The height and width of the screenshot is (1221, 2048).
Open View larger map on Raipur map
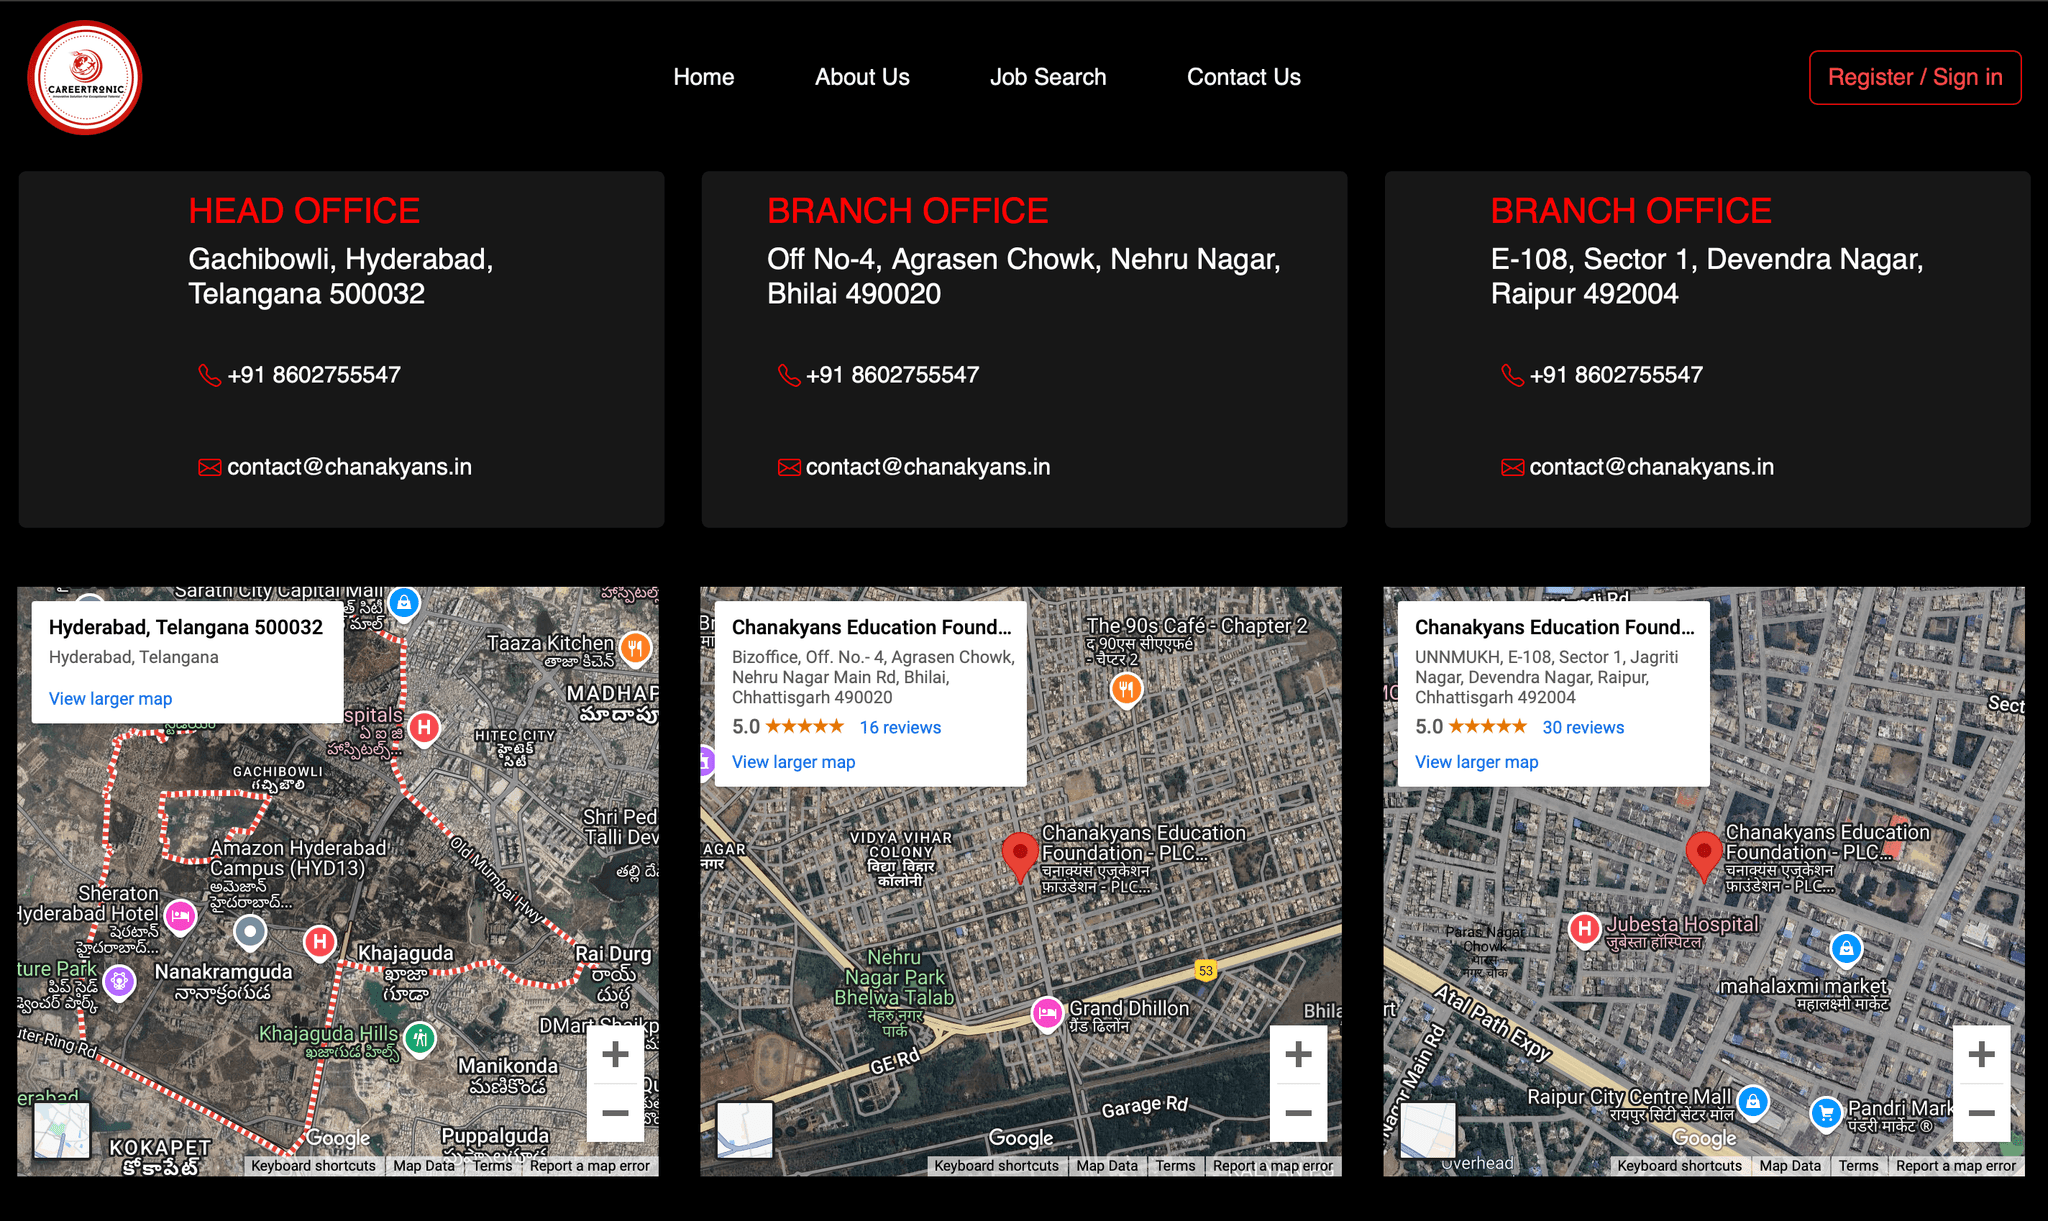1476,762
